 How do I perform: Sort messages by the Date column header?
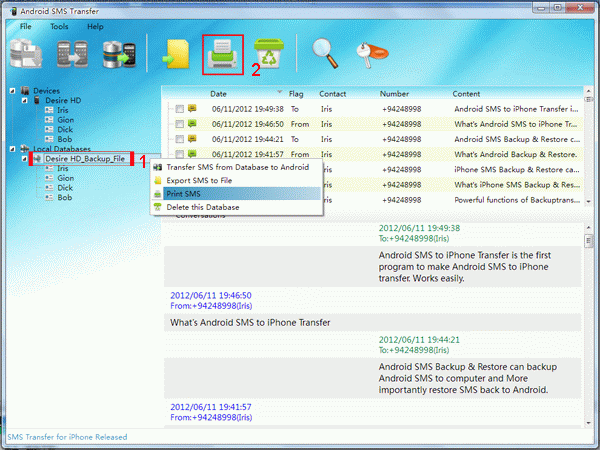[x=218, y=94]
